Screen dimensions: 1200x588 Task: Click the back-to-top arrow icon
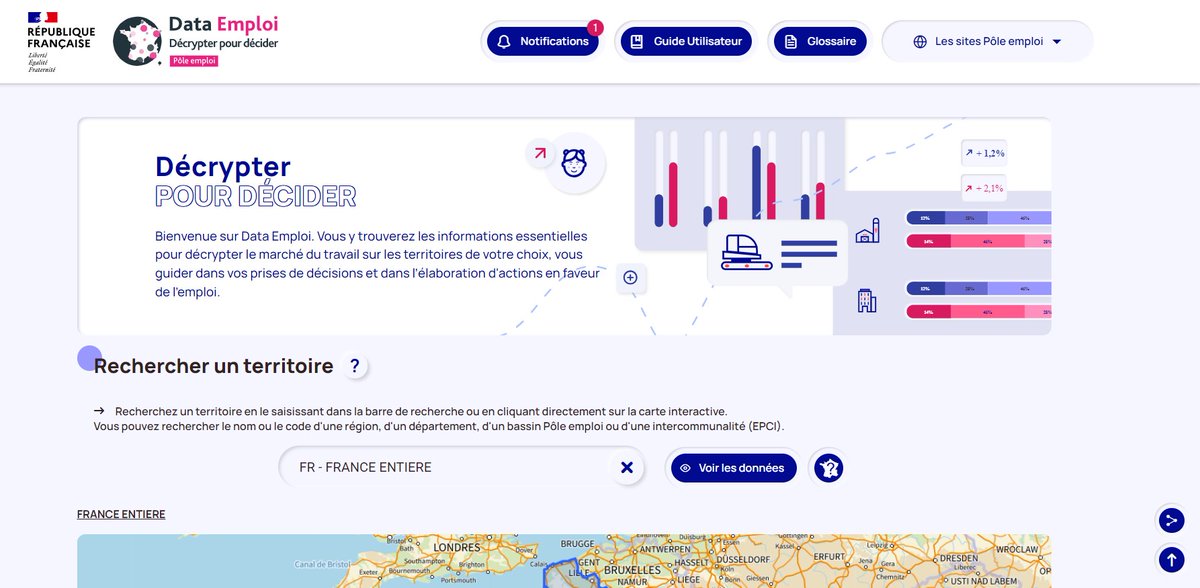[x=1170, y=559]
